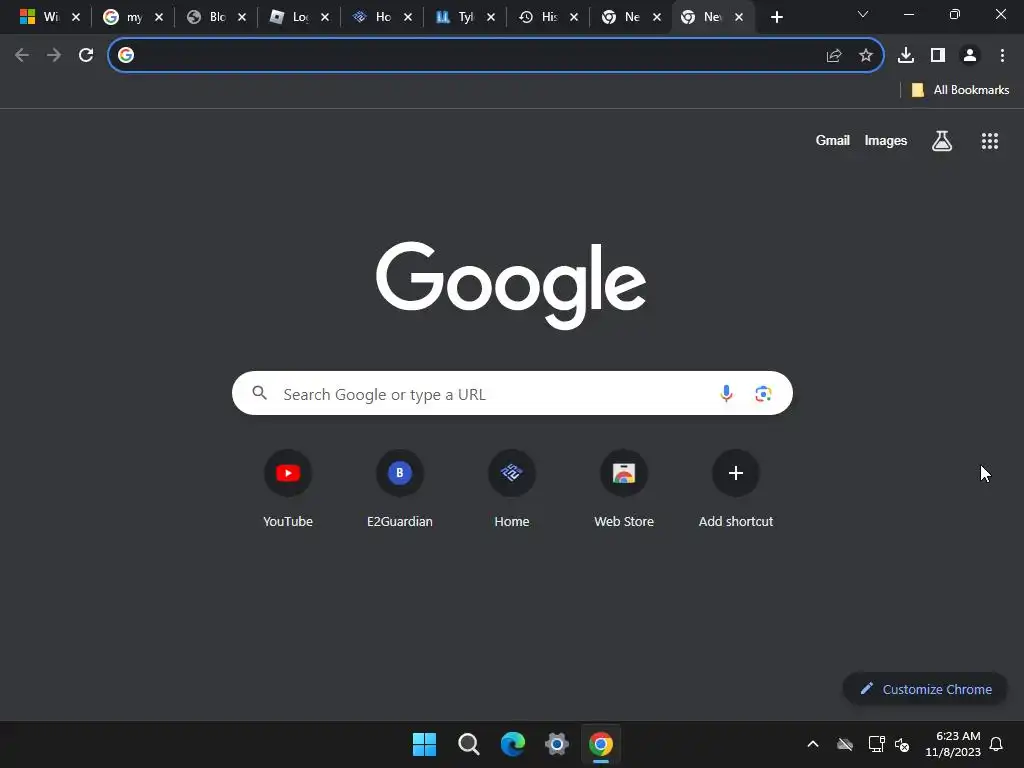
Task: Go forward to next page
Action: tap(54, 56)
